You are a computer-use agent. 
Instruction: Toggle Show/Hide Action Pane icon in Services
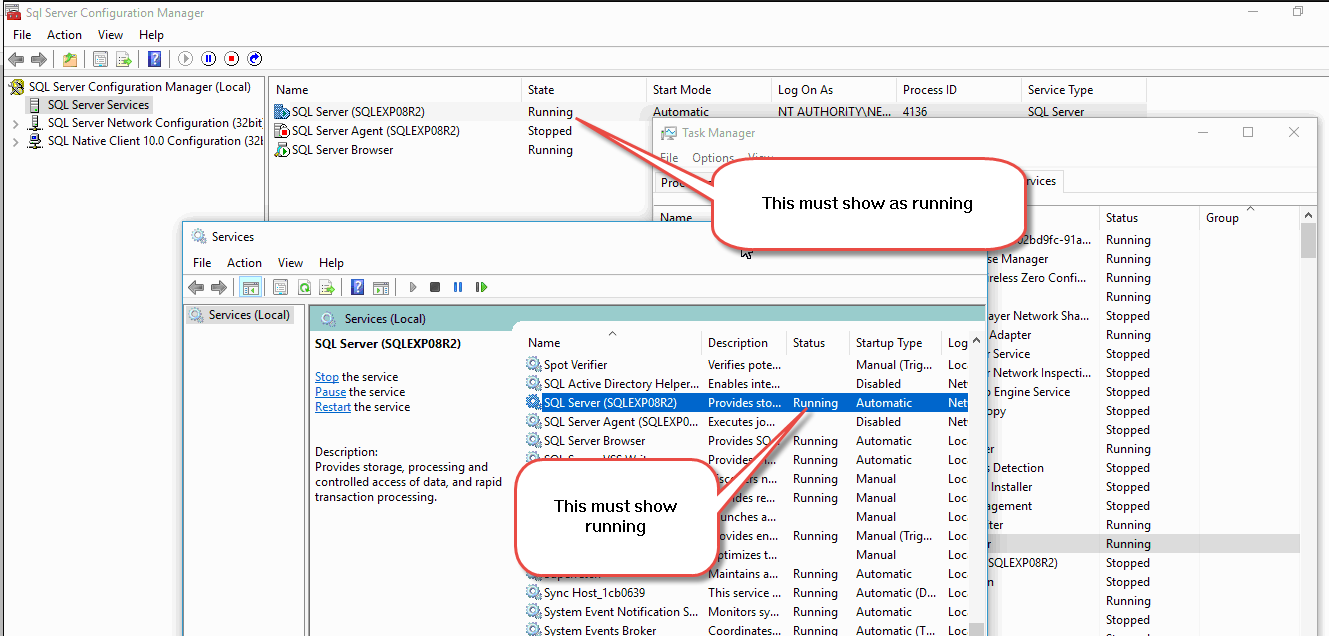(x=381, y=287)
